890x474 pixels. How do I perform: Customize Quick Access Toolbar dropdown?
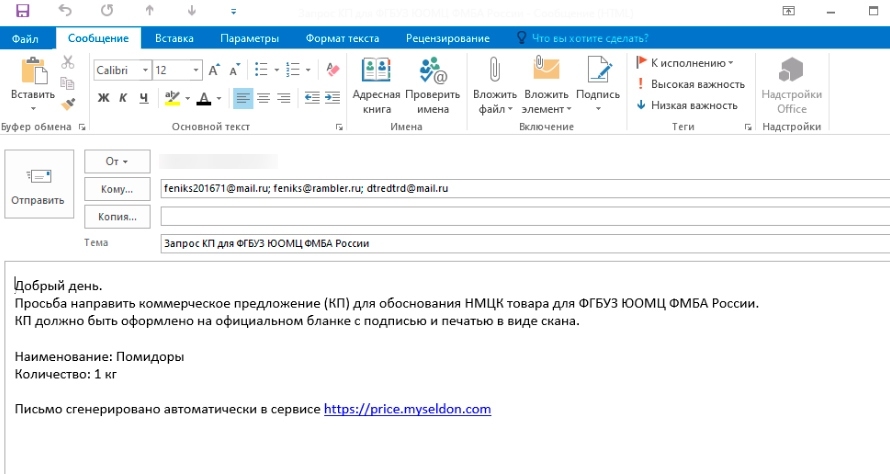tap(233, 11)
